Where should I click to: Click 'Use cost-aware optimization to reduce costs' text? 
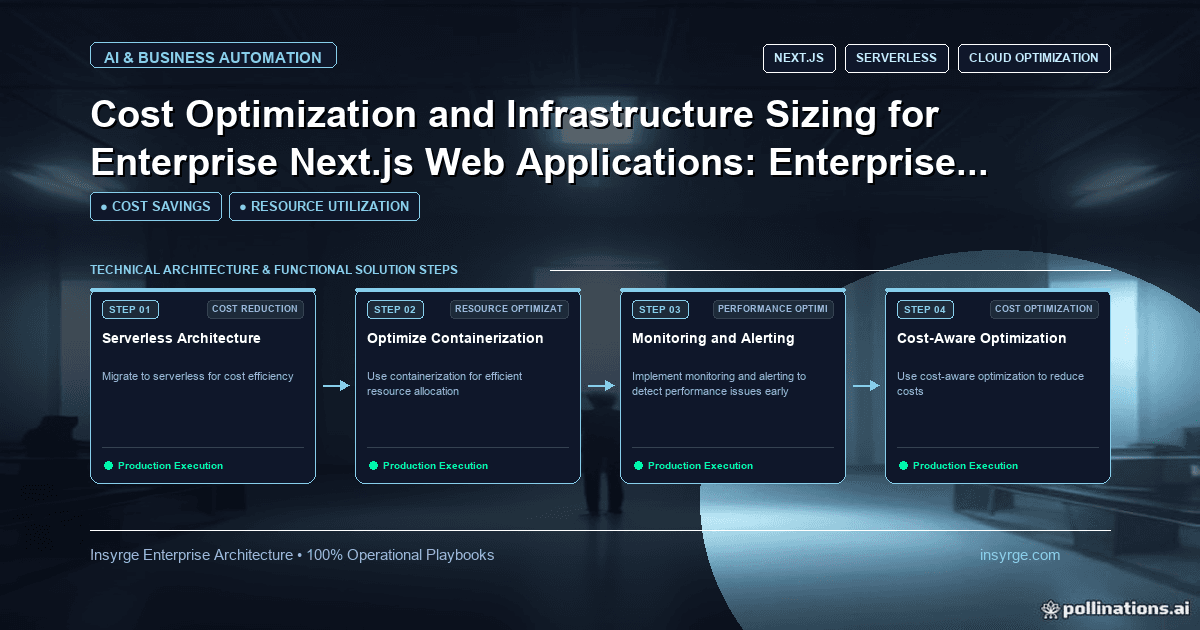[990, 384]
